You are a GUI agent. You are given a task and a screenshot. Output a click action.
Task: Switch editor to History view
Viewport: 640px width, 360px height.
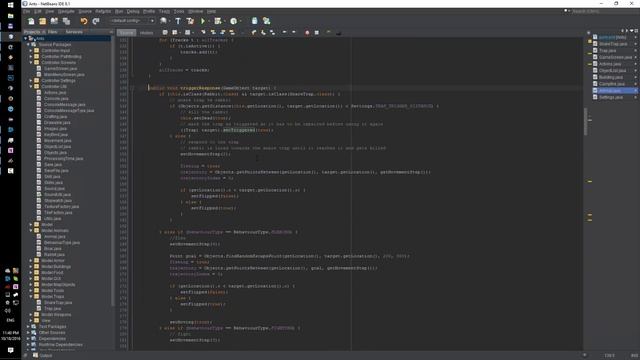tap(147, 33)
